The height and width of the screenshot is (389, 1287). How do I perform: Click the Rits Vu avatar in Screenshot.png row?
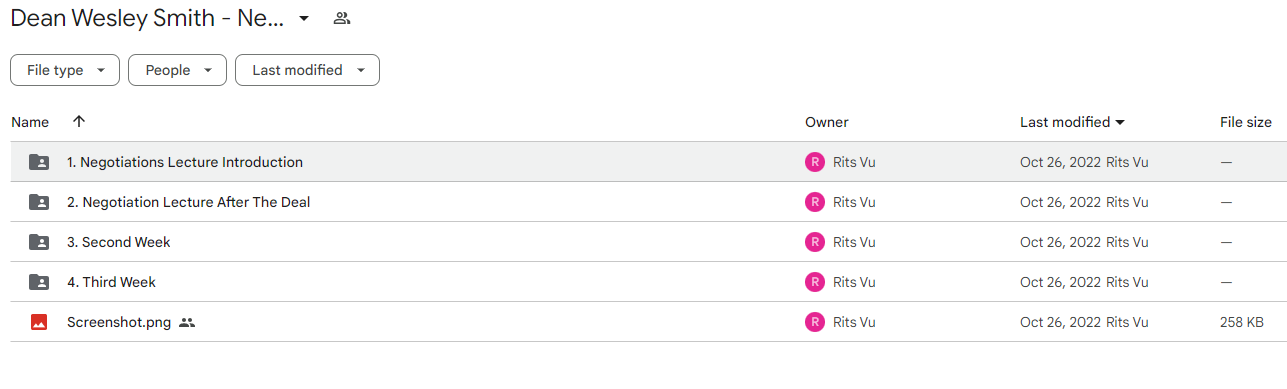click(x=815, y=322)
